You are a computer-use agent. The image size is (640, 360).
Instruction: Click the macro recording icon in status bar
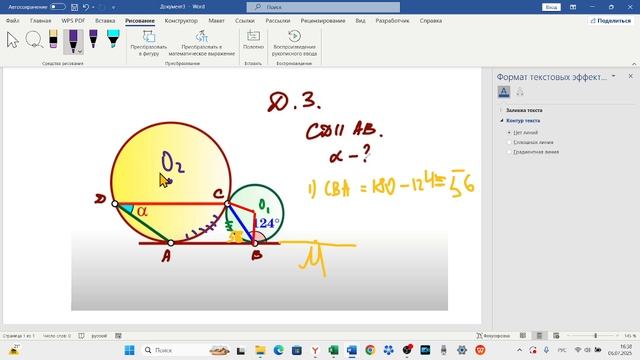click(118, 336)
